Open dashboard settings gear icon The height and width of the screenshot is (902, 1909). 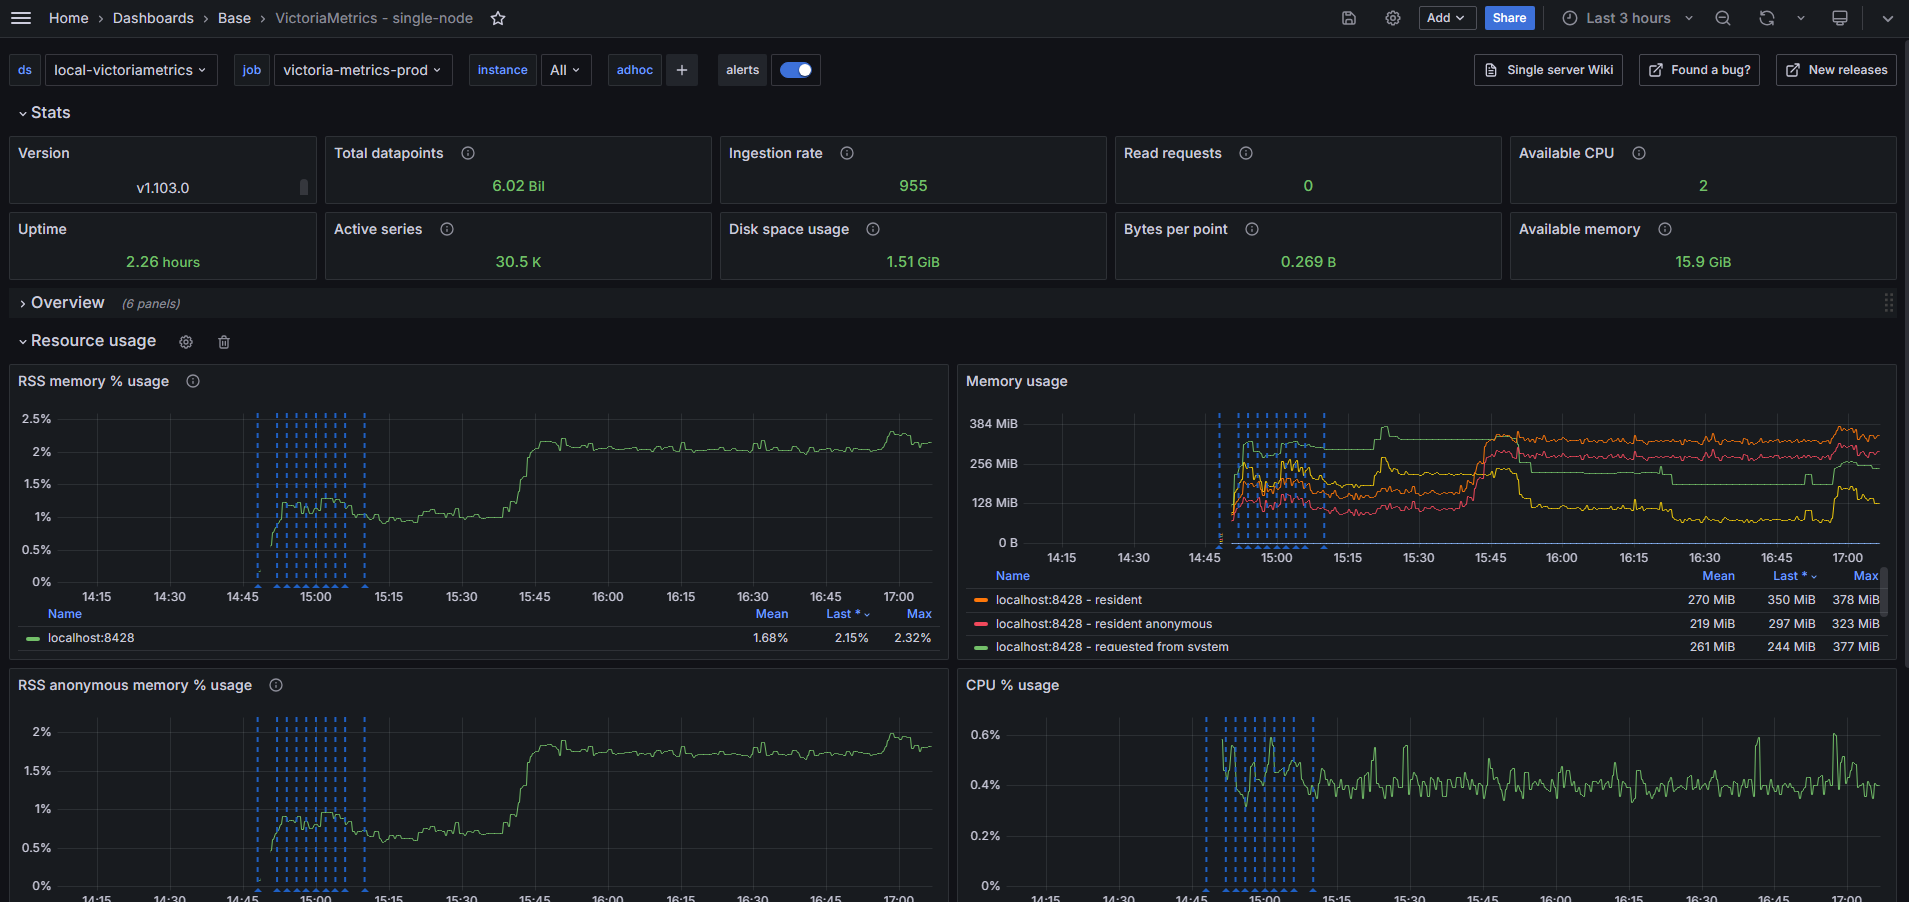point(1393,18)
